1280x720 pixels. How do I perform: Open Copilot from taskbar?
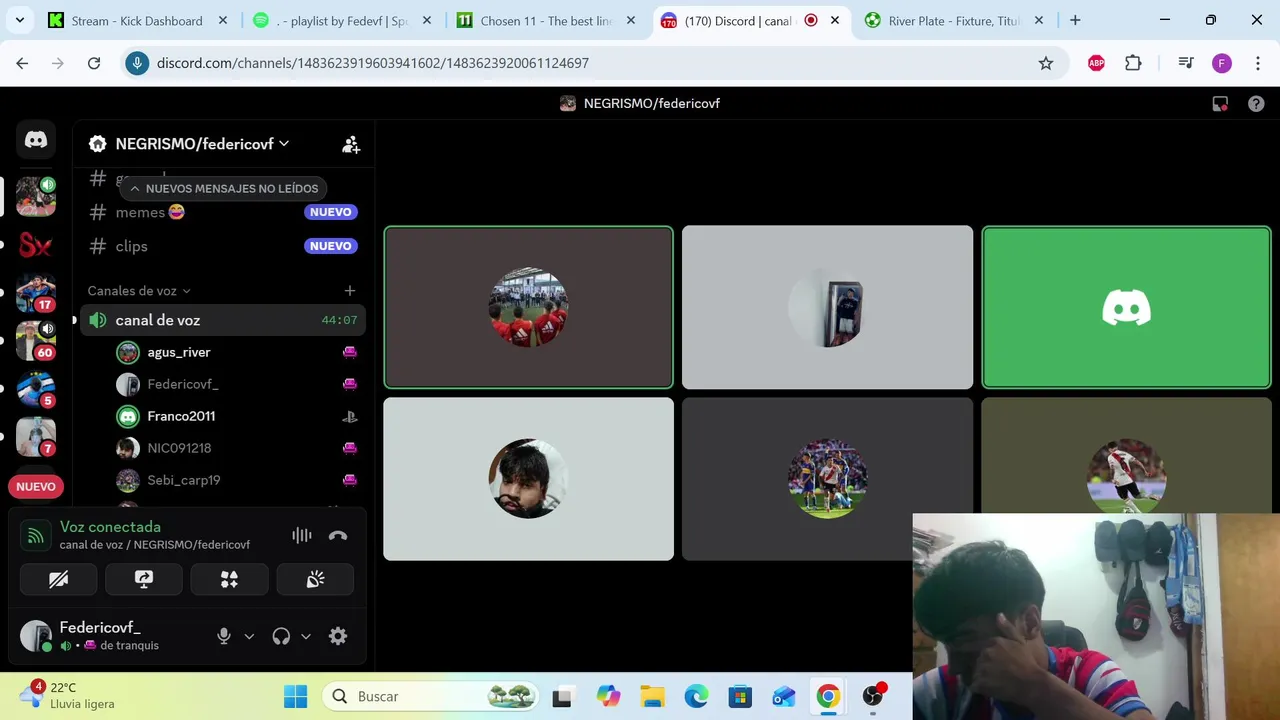(608, 696)
